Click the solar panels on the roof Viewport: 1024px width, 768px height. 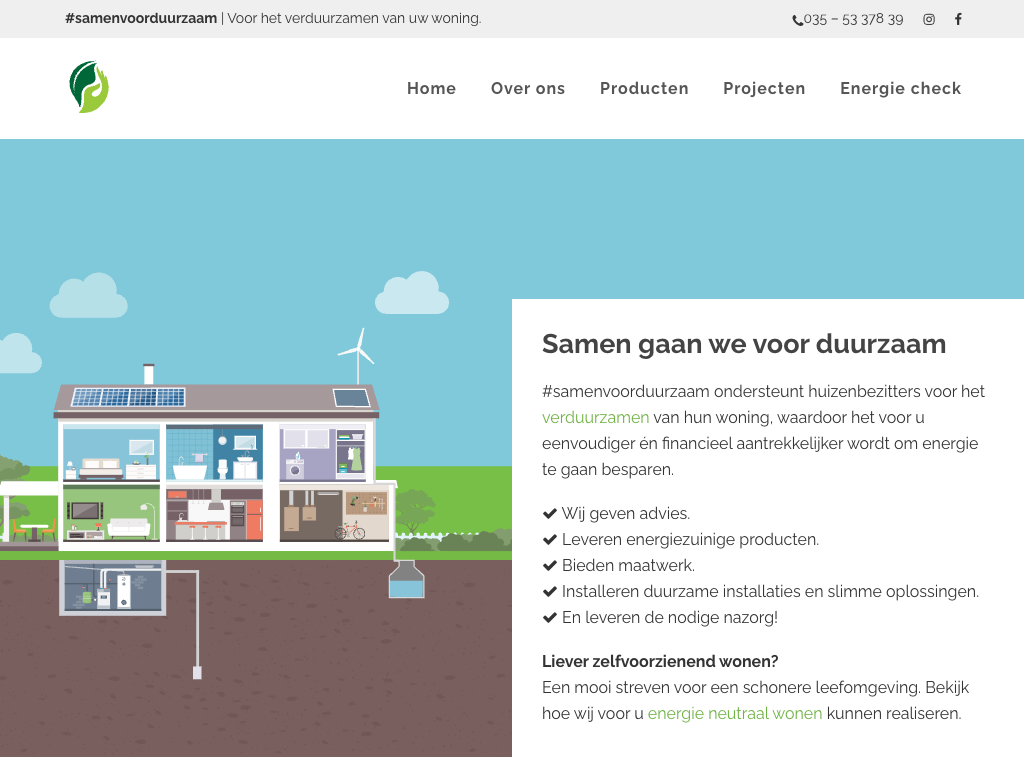pyautogui.click(x=128, y=397)
